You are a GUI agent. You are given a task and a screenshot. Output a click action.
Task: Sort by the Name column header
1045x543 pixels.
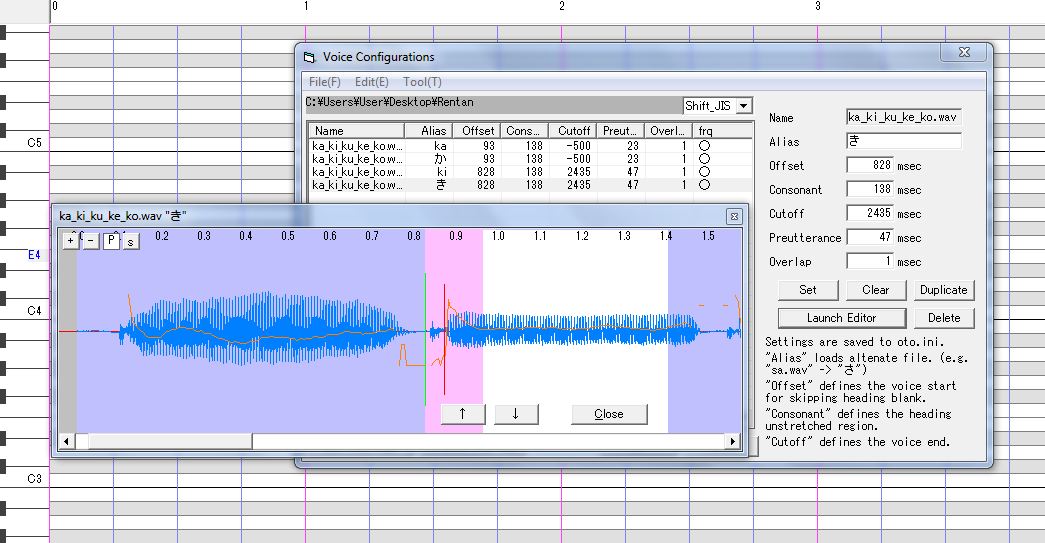tap(357, 131)
